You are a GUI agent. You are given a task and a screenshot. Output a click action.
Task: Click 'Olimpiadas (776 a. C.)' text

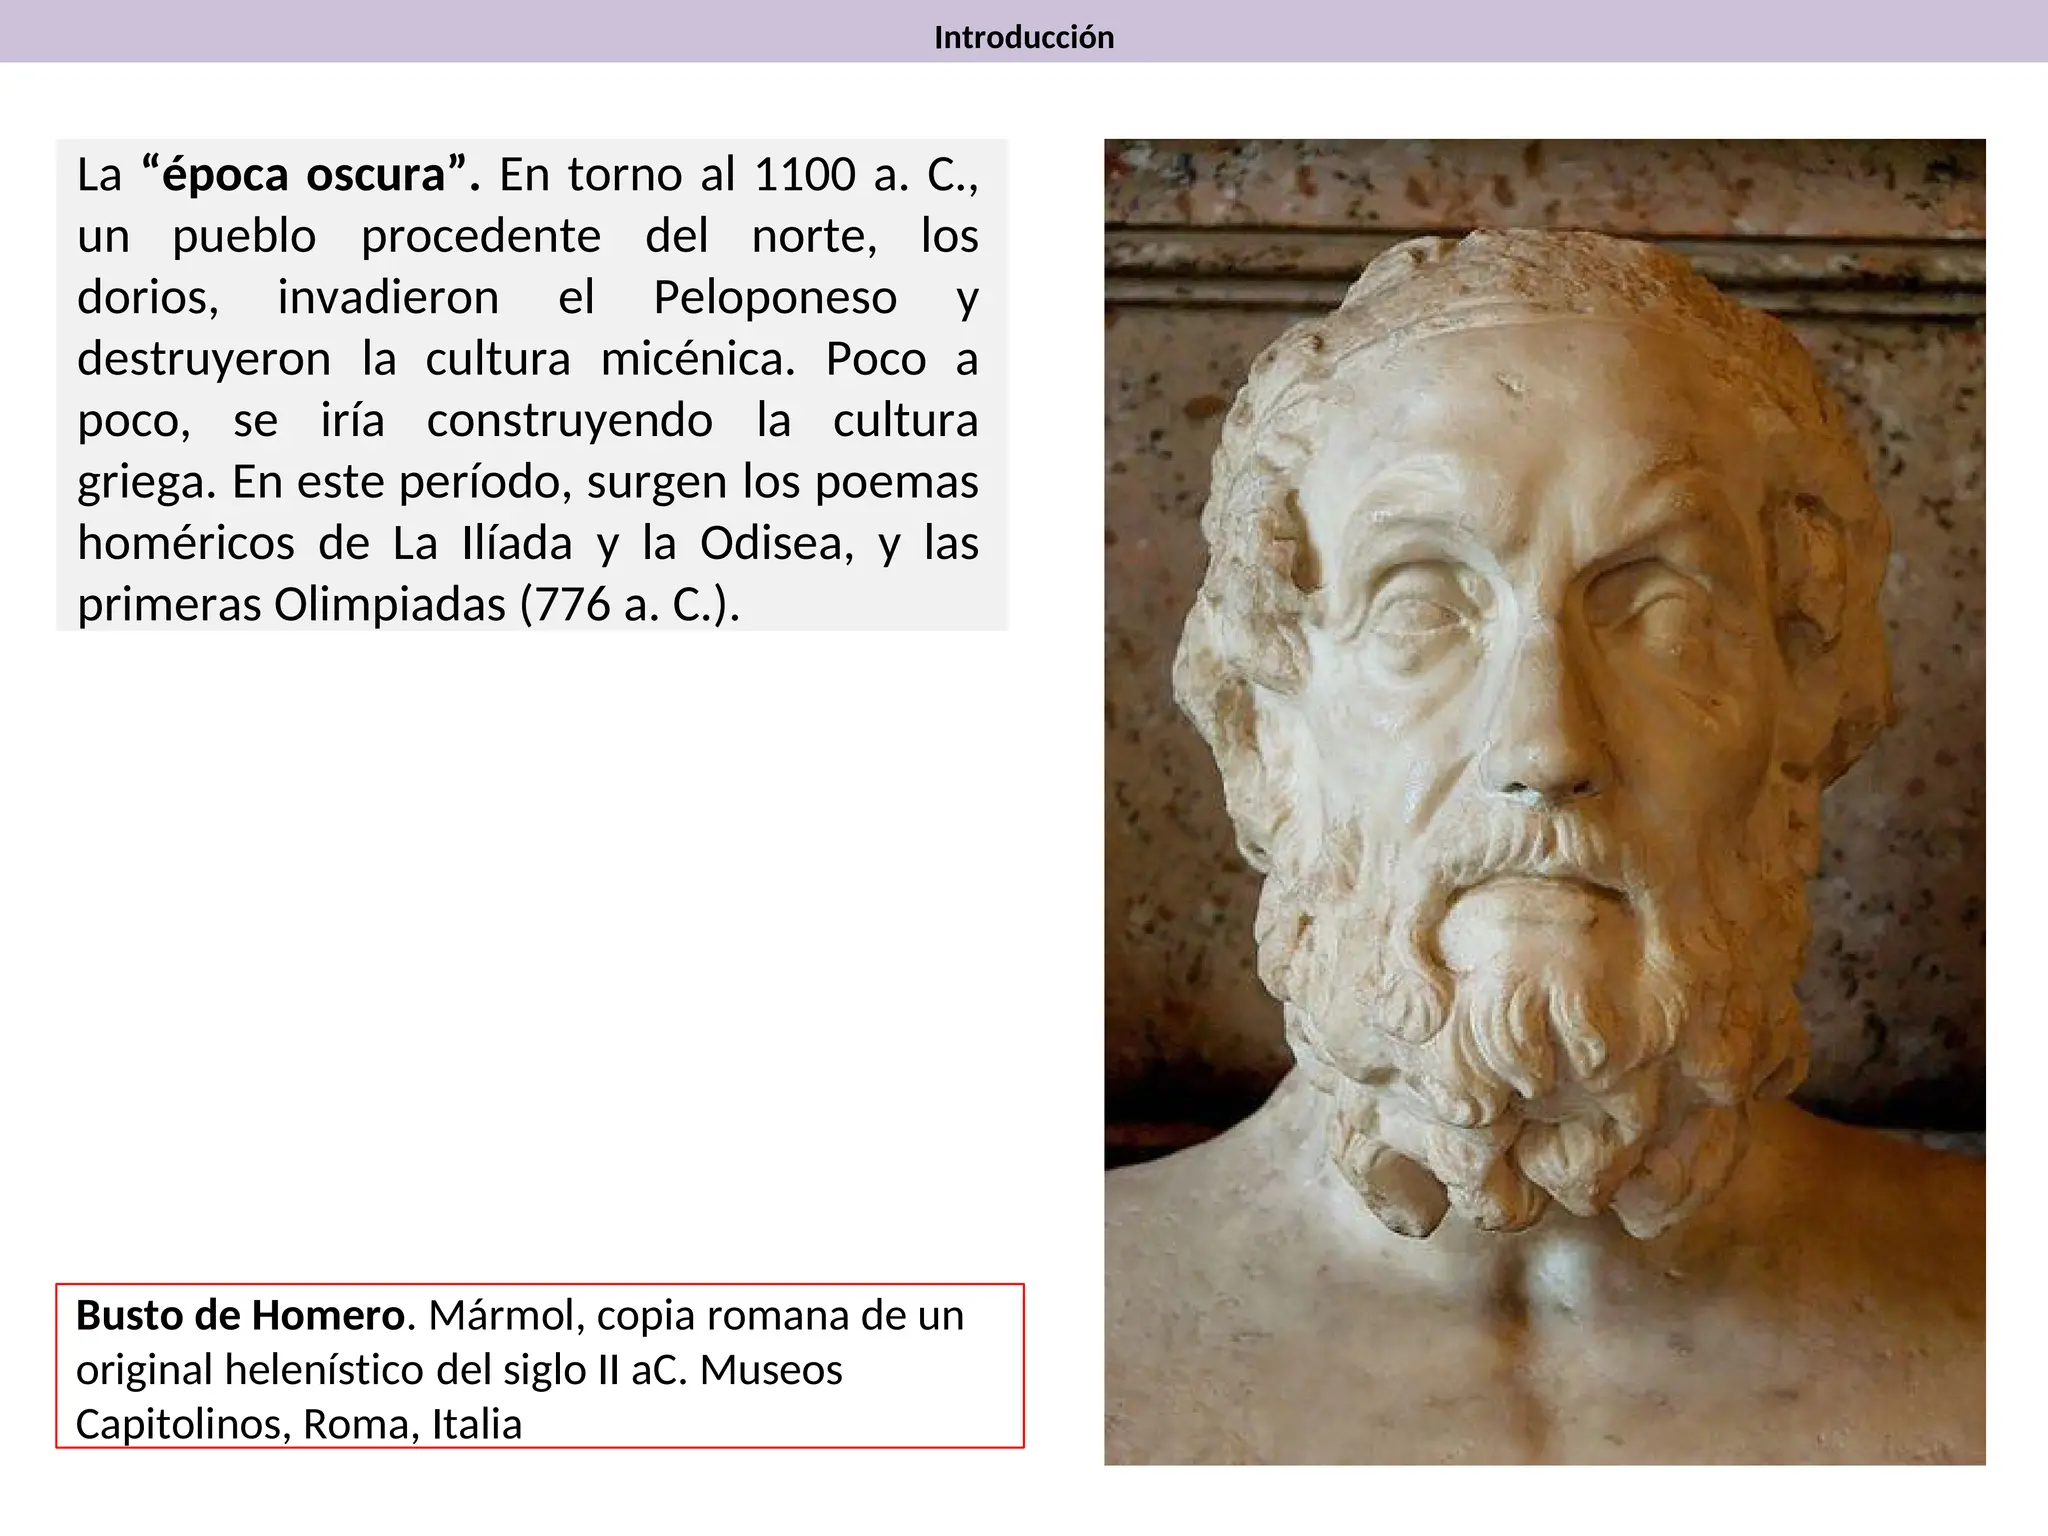point(506,605)
